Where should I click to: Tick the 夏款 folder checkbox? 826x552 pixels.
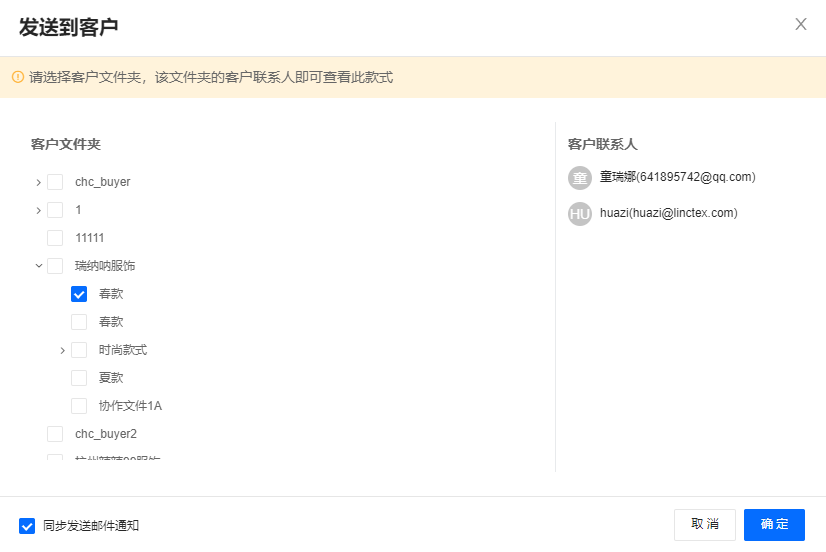pos(79,378)
